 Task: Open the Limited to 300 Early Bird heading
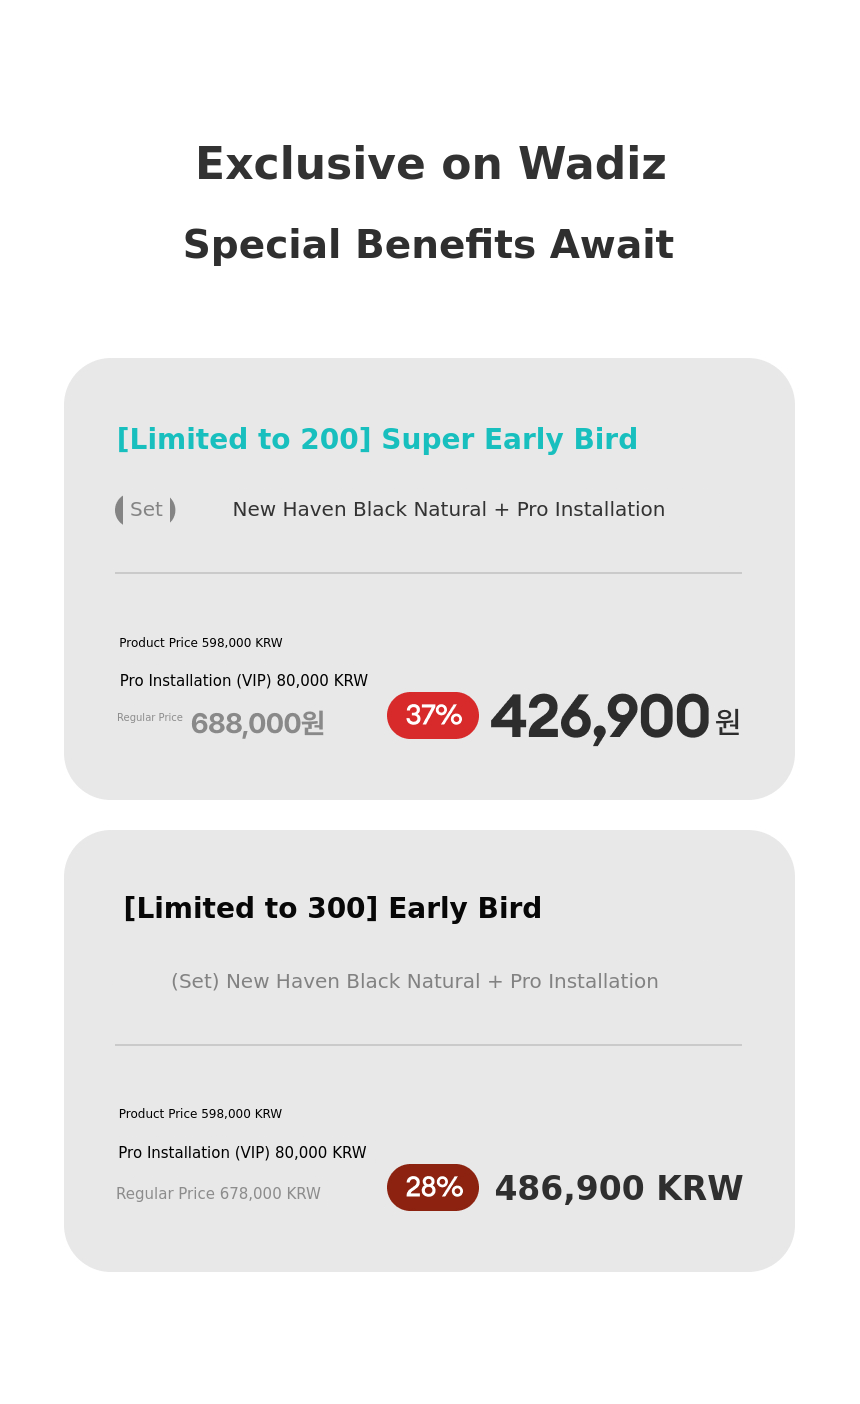[x=332, y=909]
